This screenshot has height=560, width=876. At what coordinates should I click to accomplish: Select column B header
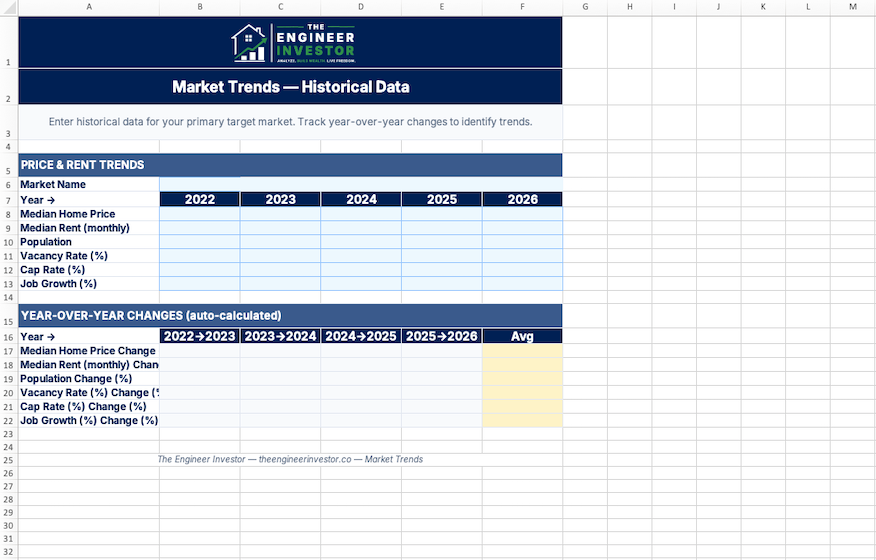(199, 7)
